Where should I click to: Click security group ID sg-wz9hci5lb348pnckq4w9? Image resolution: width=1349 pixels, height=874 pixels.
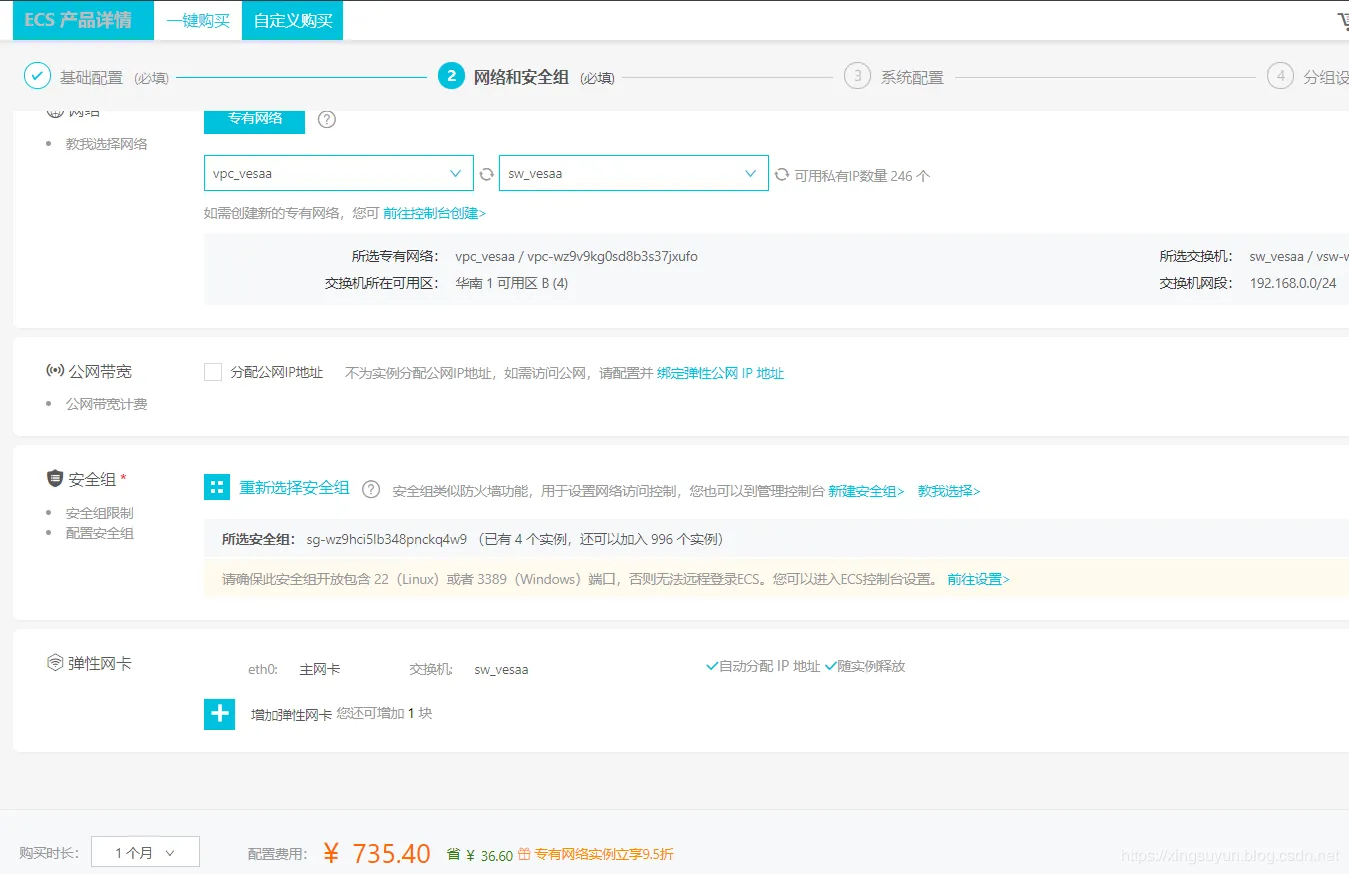point(386,539)
